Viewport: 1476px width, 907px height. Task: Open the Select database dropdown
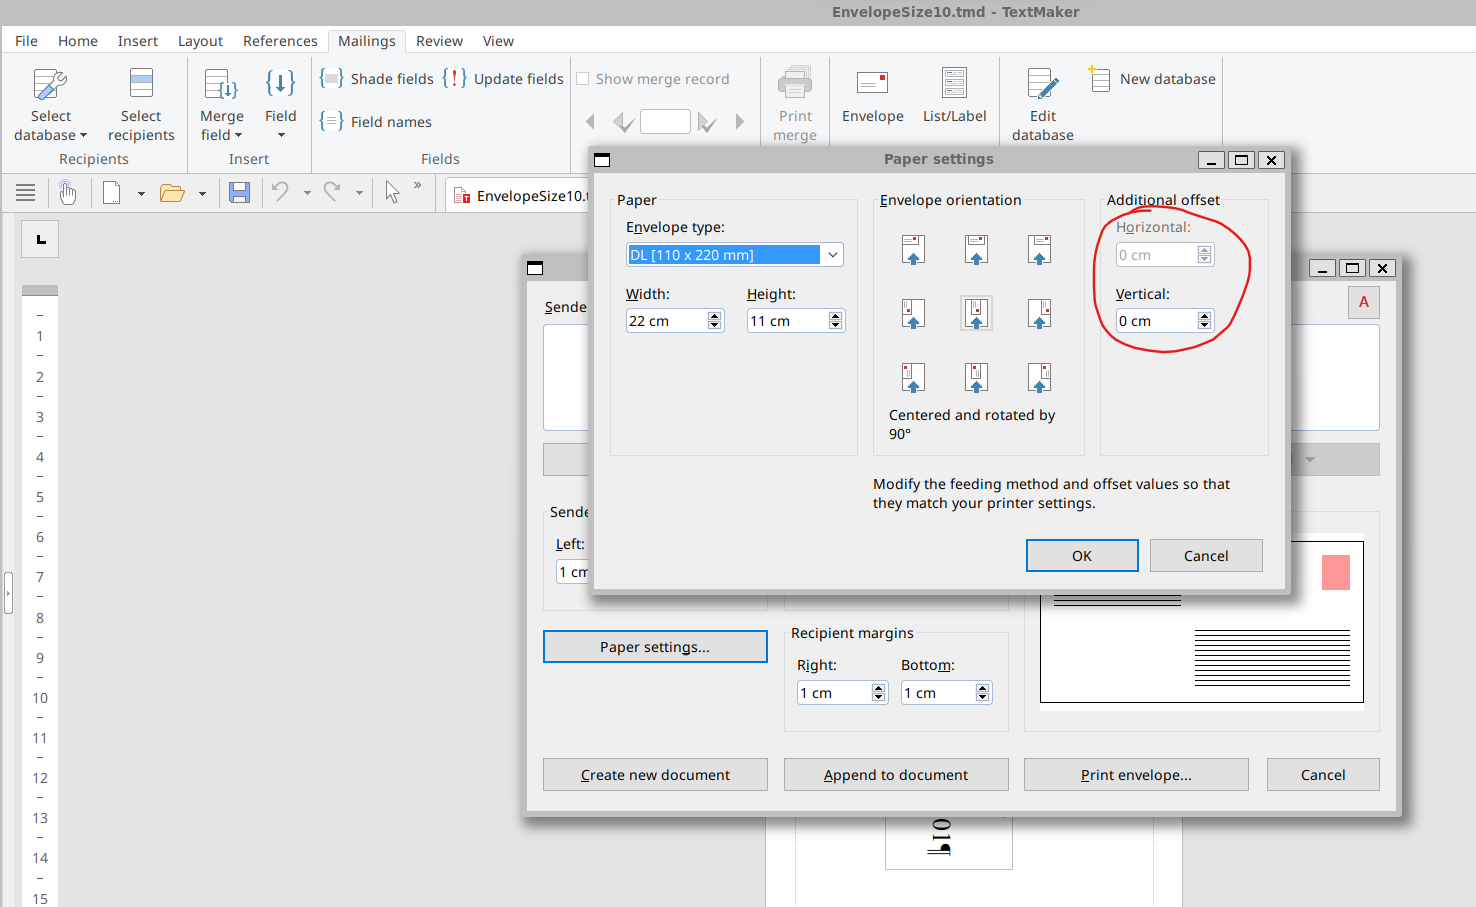tap(50, 135)
